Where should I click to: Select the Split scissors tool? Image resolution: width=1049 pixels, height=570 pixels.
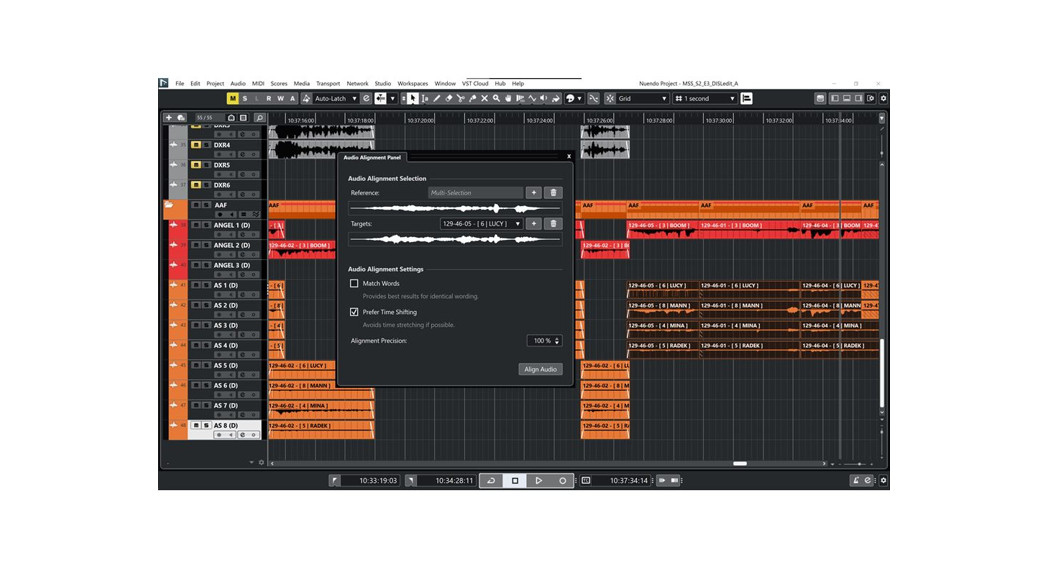(x=461, y=98)
